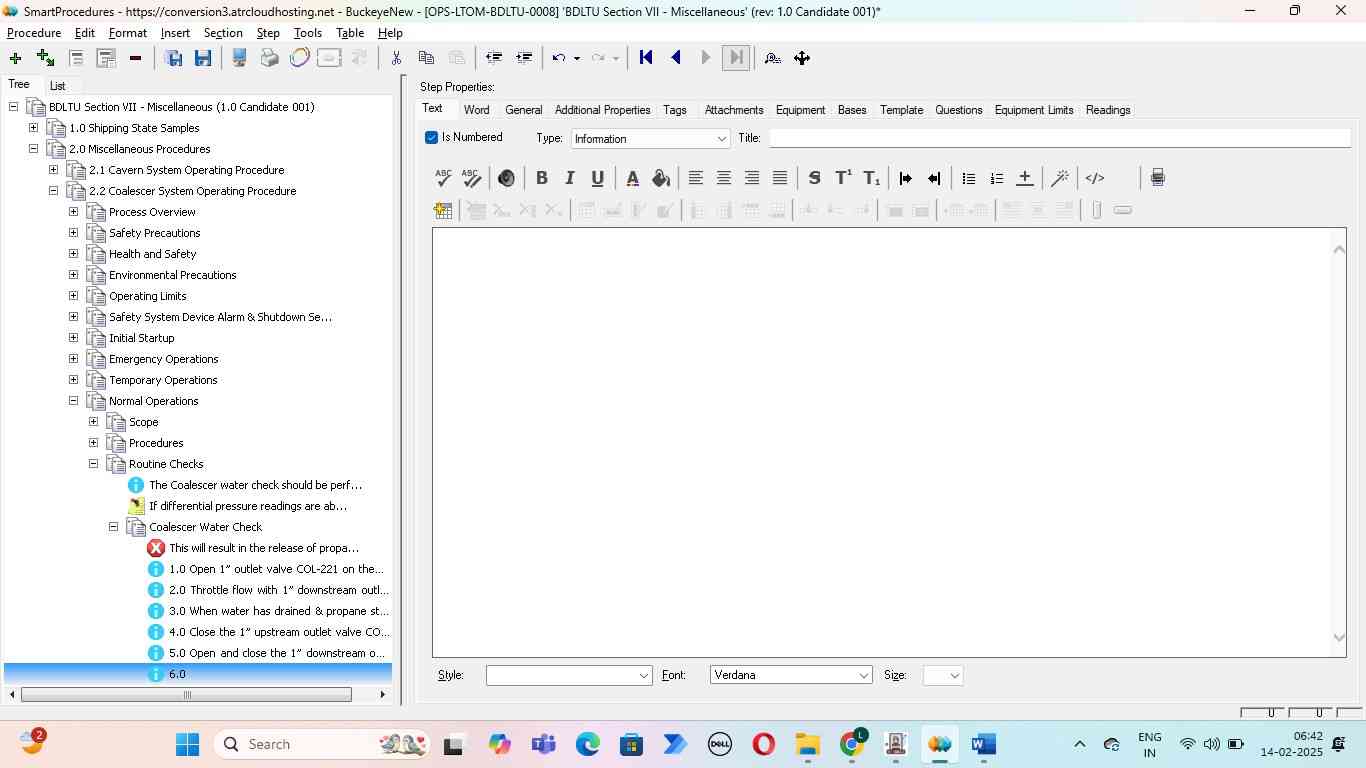
Task: Click in the Title input field
Action: (x=1058, y=139)
